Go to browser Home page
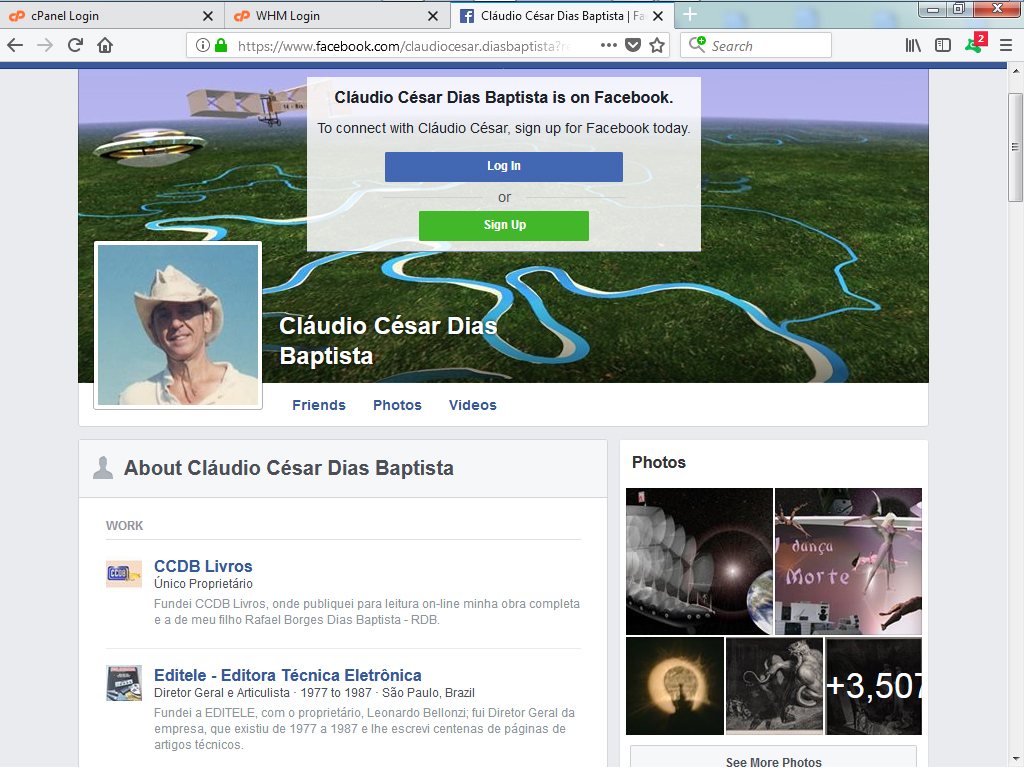The width and height of the screenshot is (1024, 768). pos(105,45)
